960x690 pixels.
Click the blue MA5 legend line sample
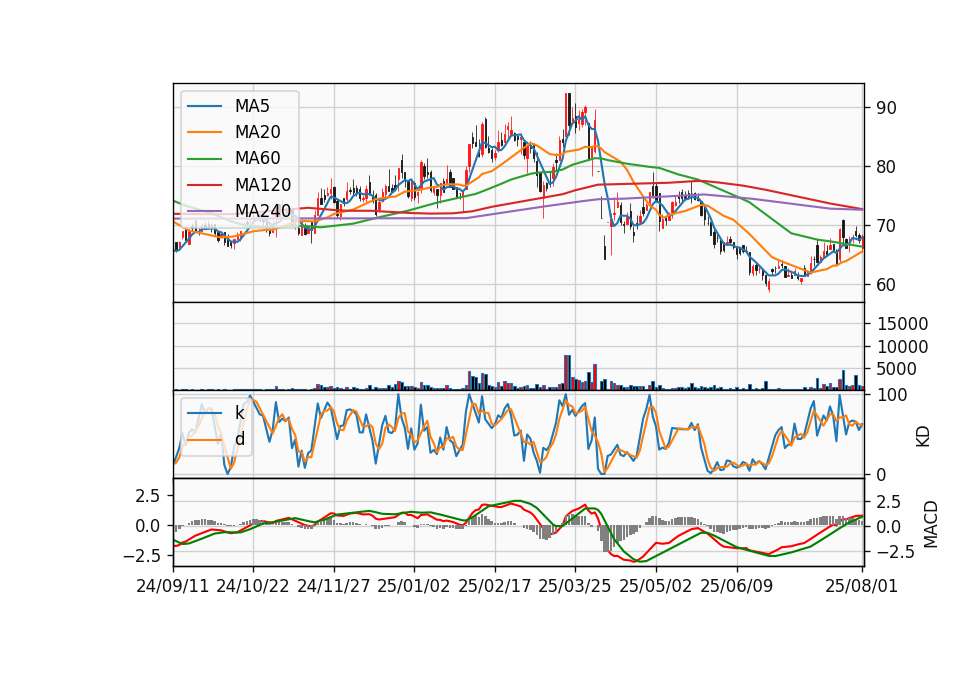point(204,106)
